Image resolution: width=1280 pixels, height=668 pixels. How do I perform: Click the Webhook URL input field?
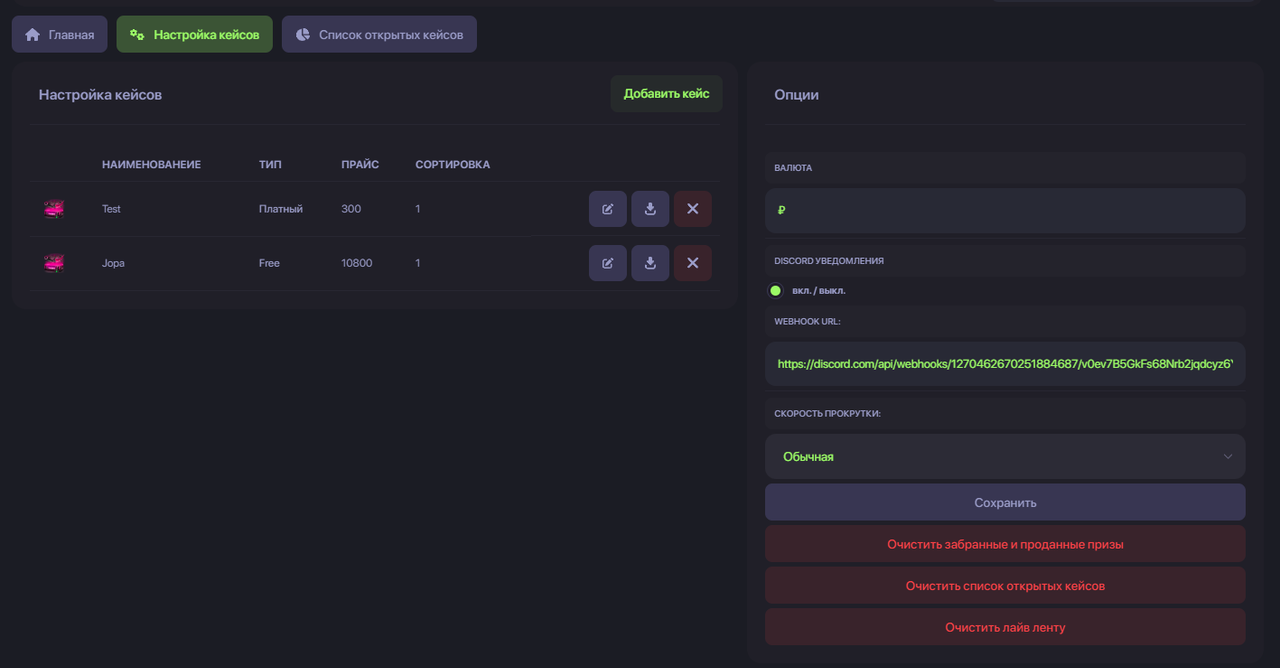[1005, 364]
